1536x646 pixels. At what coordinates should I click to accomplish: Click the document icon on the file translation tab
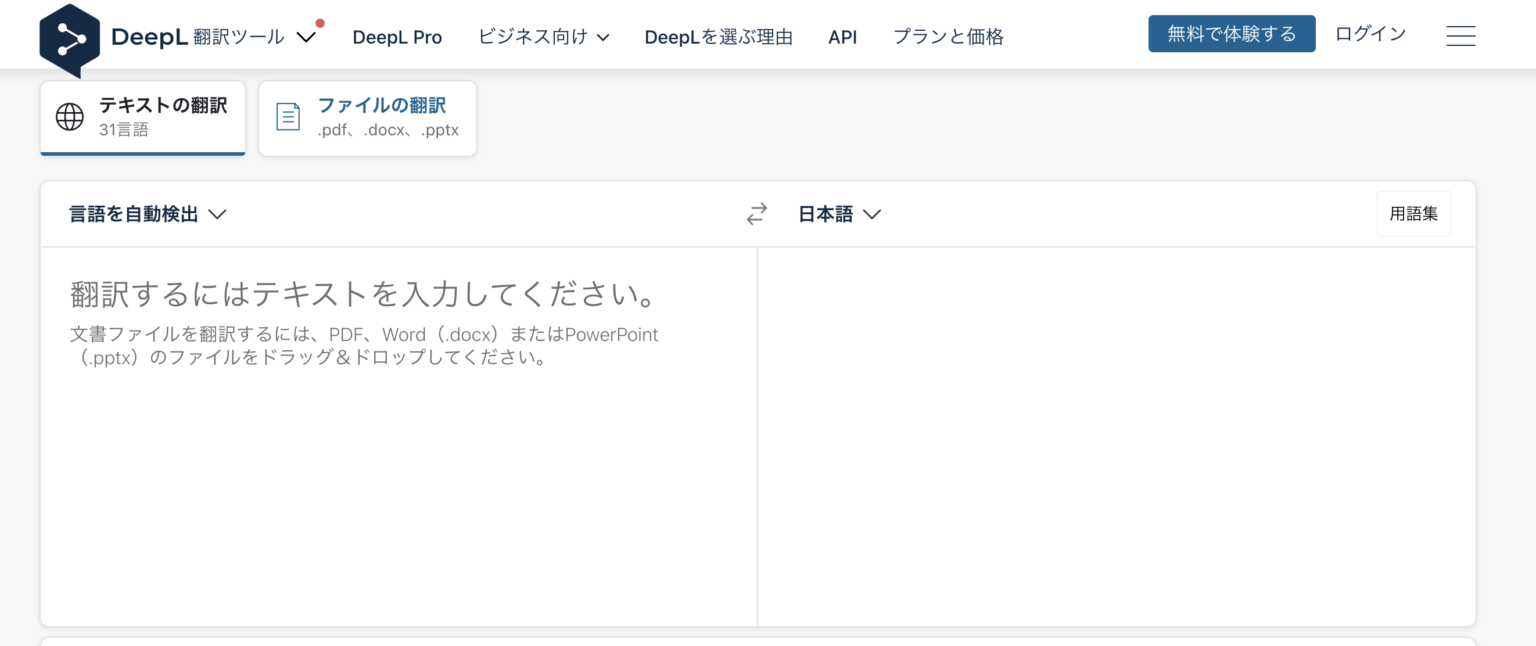click(288, 117)
